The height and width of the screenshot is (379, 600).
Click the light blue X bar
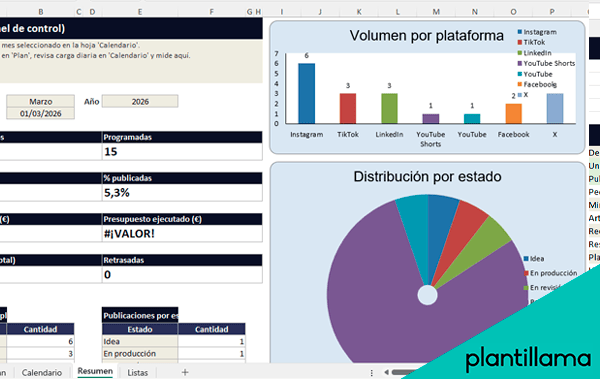coord(555,108)
